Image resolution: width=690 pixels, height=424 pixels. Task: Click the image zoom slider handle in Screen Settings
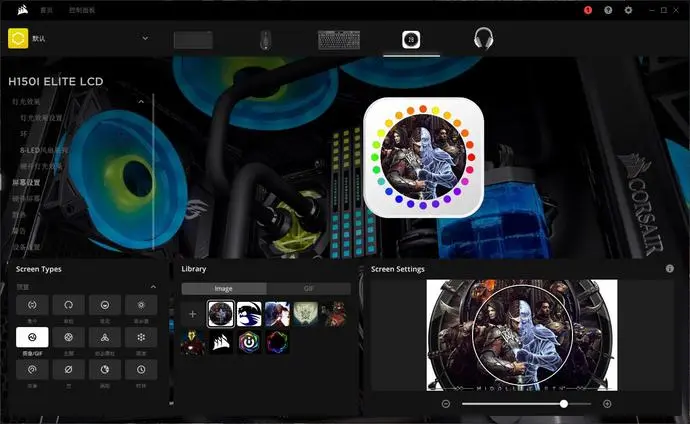coord(564,404)
